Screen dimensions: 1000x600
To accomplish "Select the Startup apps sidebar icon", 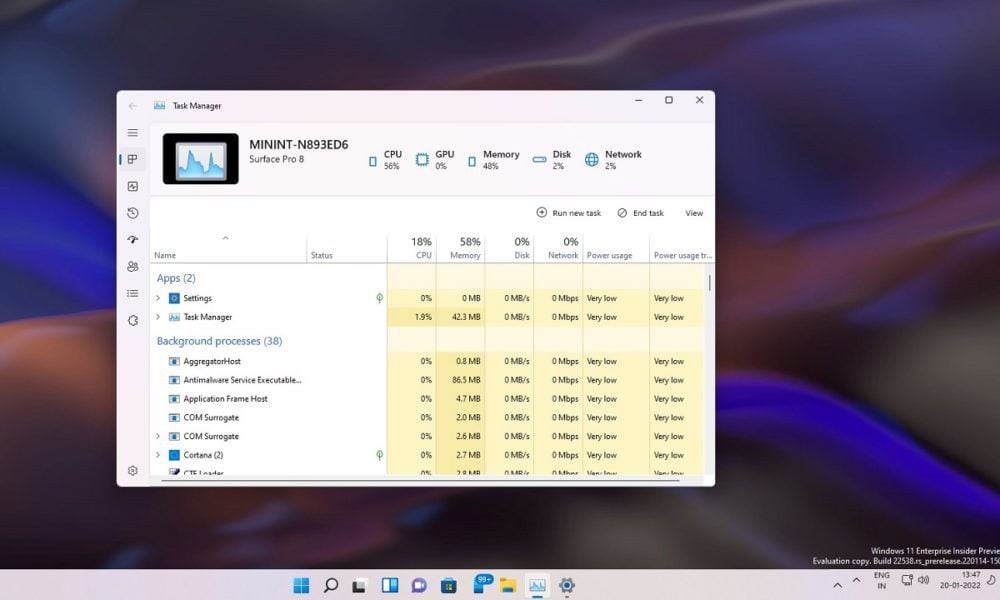I will [132, 240].
